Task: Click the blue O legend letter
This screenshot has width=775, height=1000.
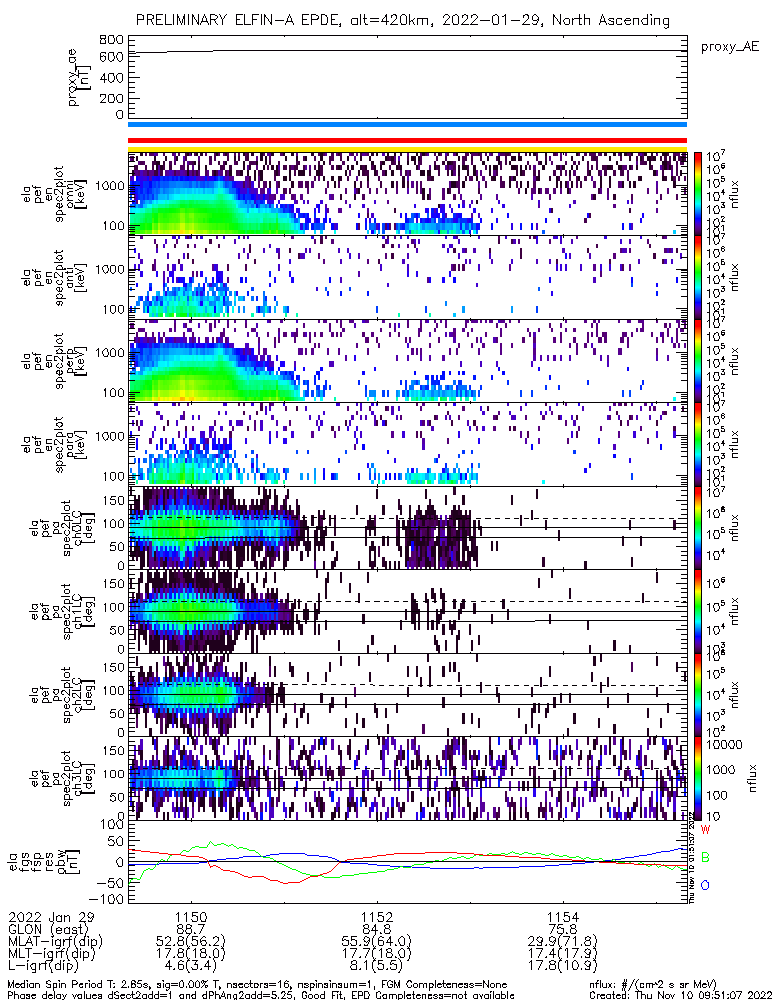Action: pyautogui.click(x=705, y=885)
